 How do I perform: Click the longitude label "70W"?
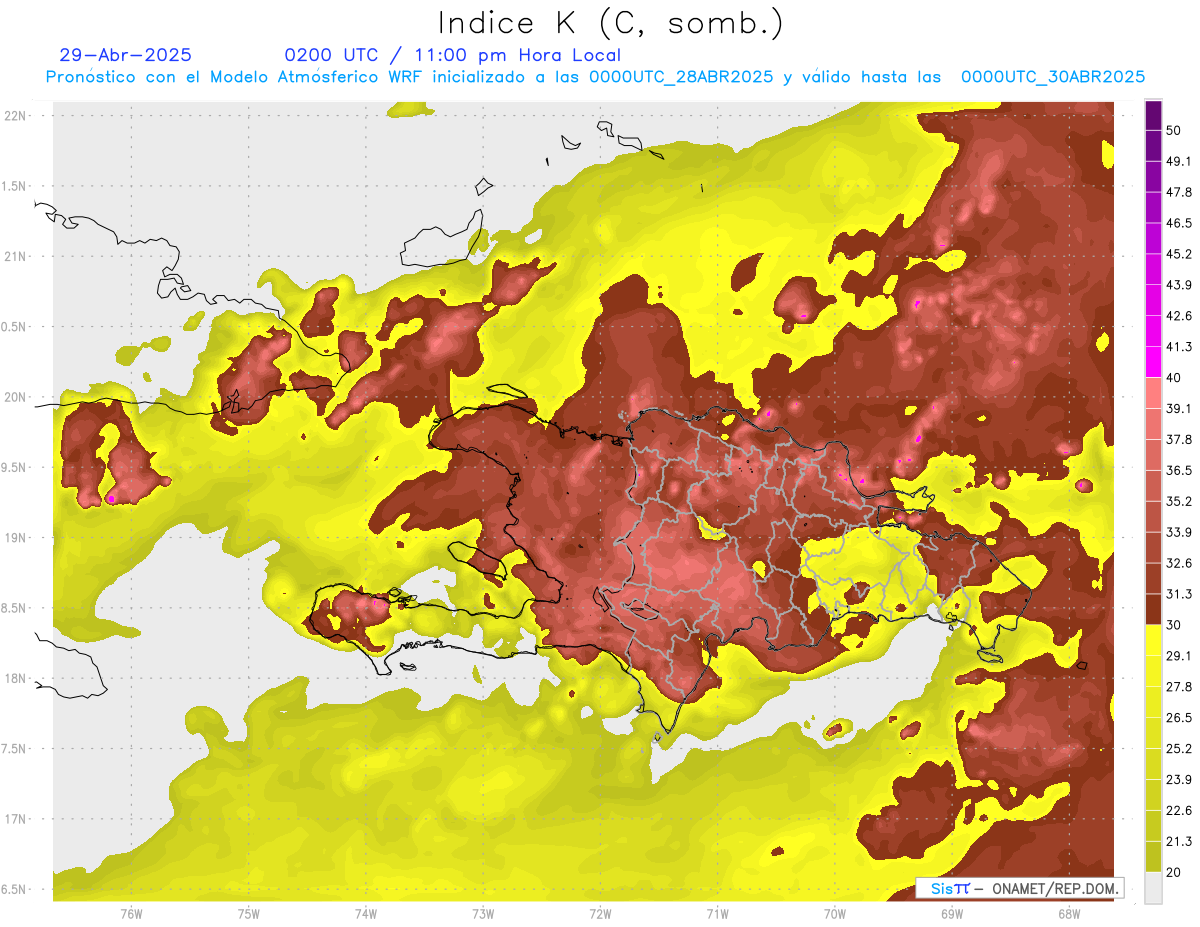point(835,915)
